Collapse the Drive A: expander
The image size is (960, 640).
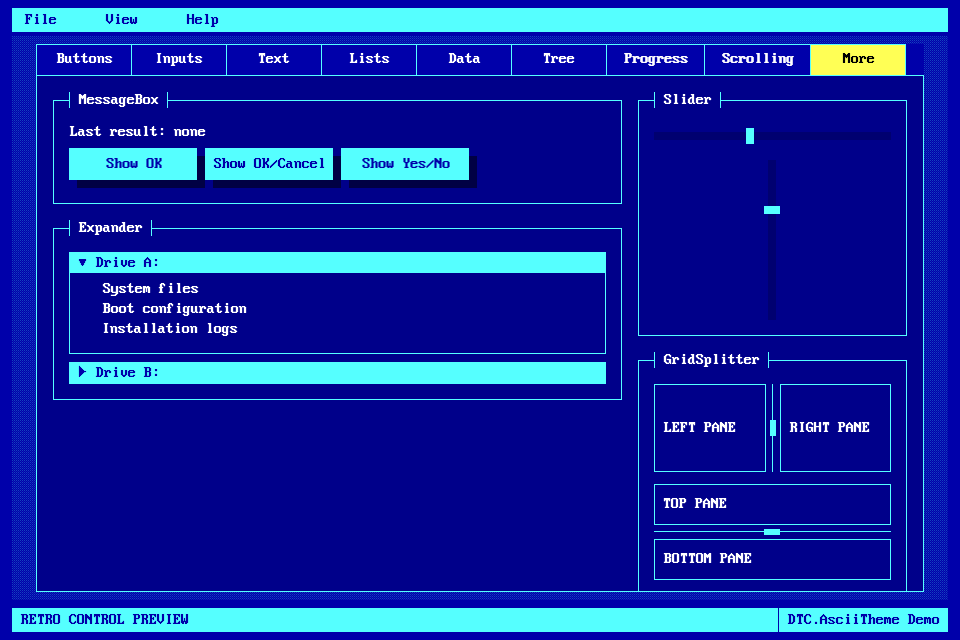(x=337, y=263)
